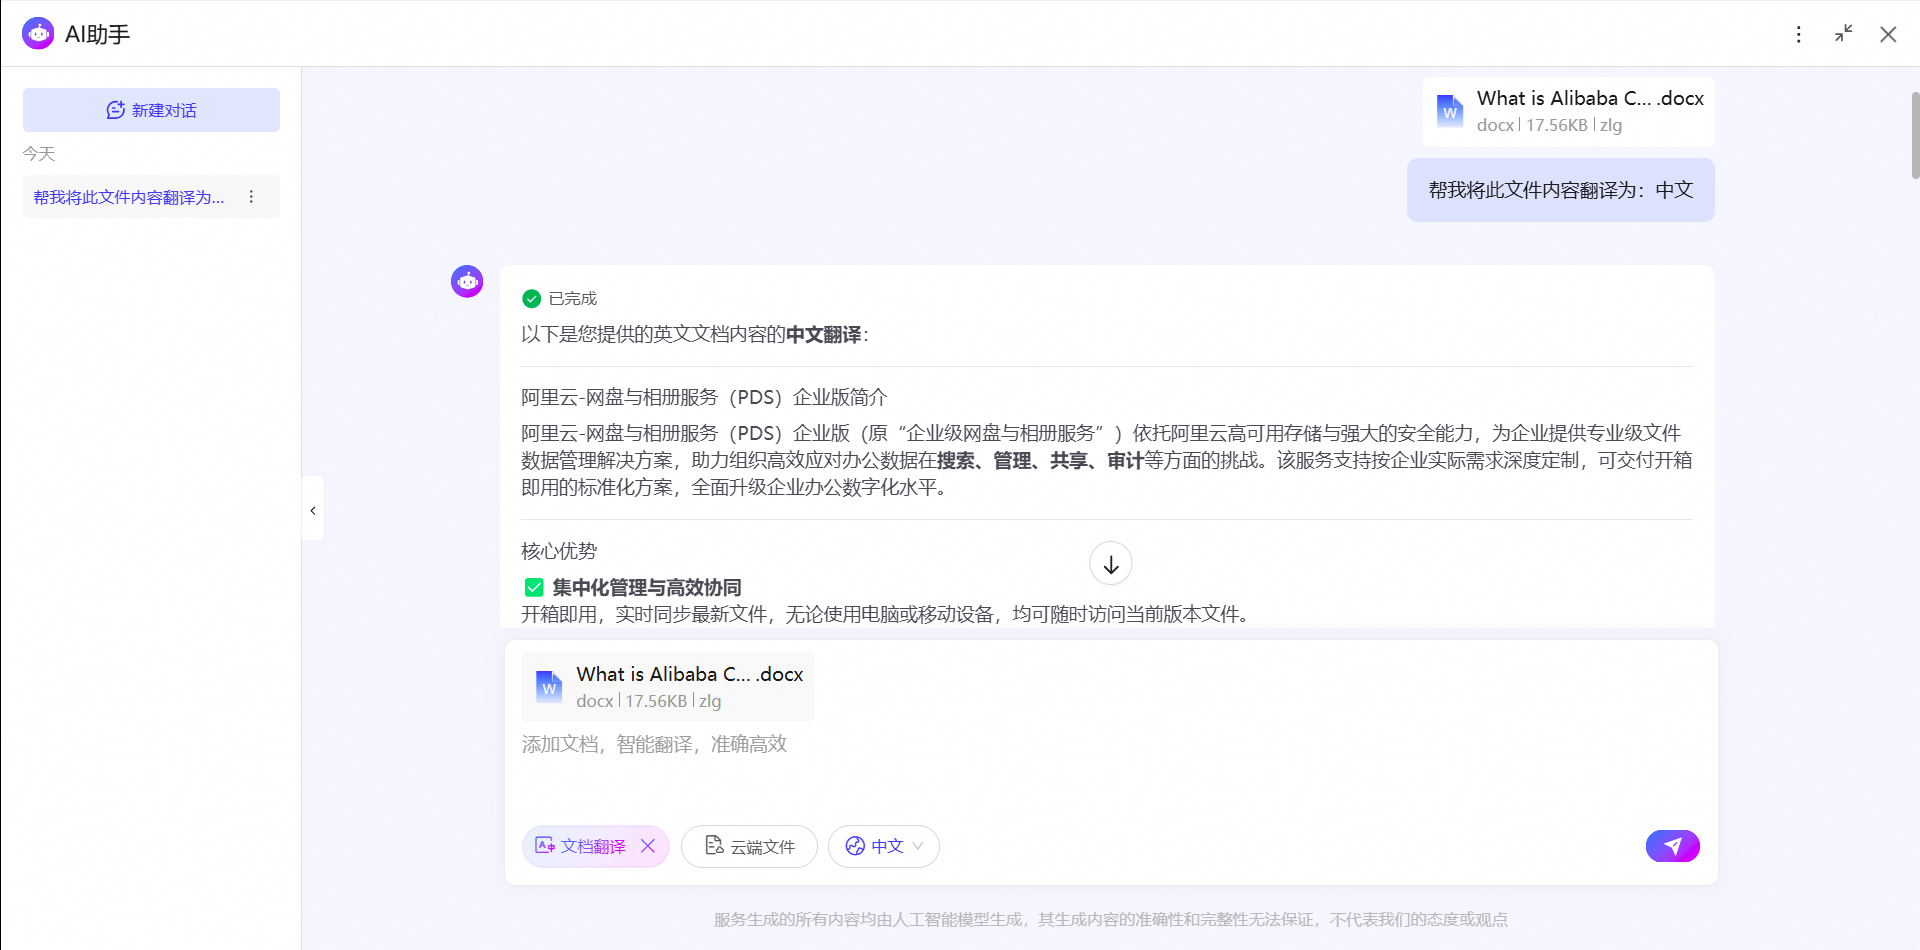Click the green 已完成 status check icon
Viewport: 1920px width, 950px height.
click(532, 298)
